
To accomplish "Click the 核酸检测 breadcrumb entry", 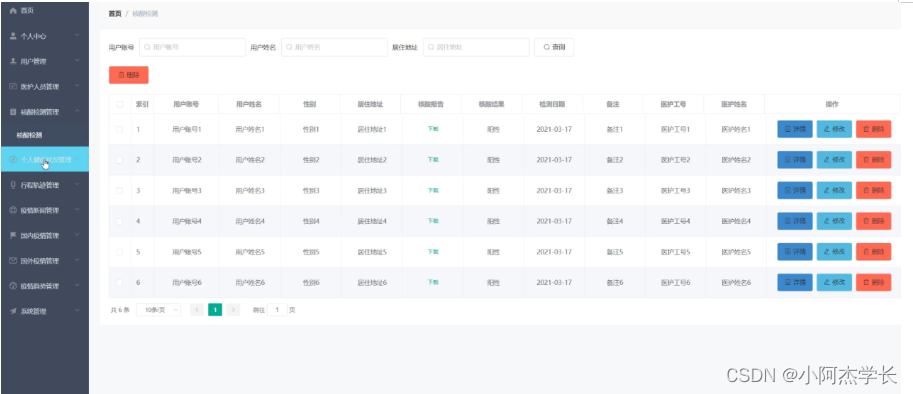I will [x=145, y=13].
